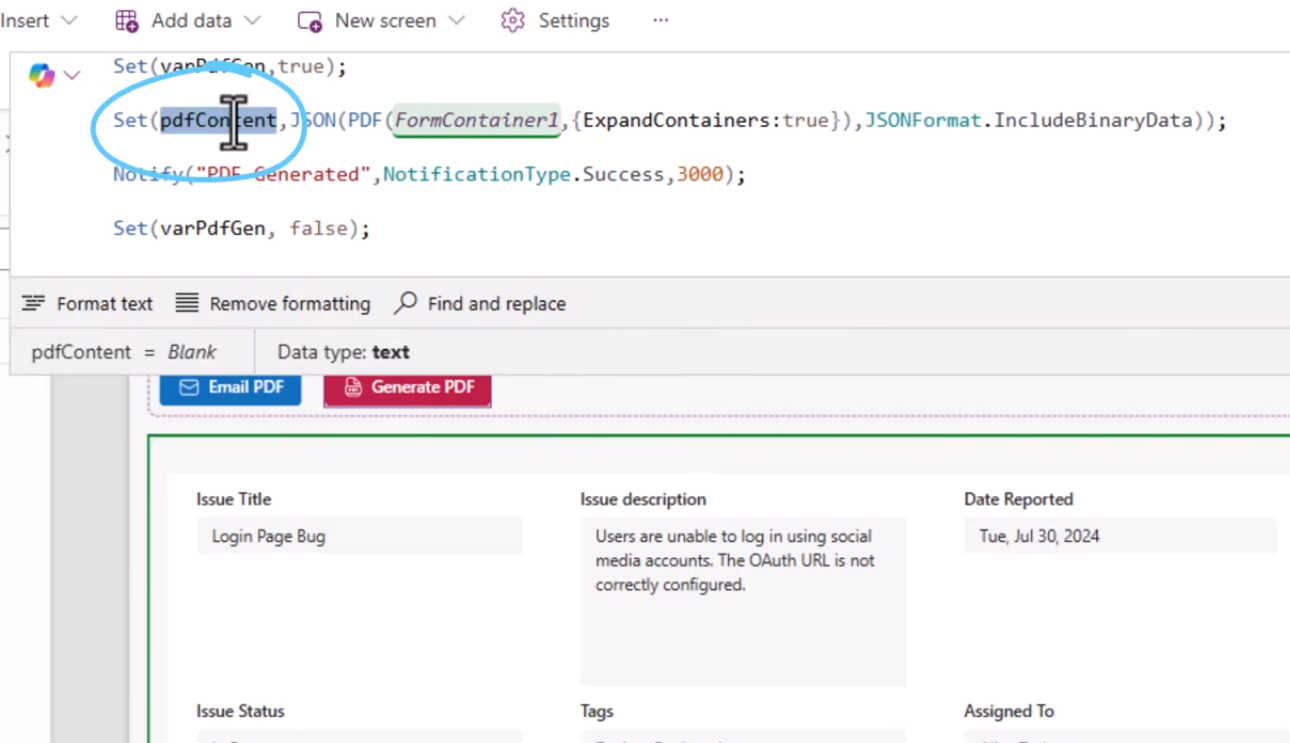Open the overflow menu with three dots

tap(660, 20)
